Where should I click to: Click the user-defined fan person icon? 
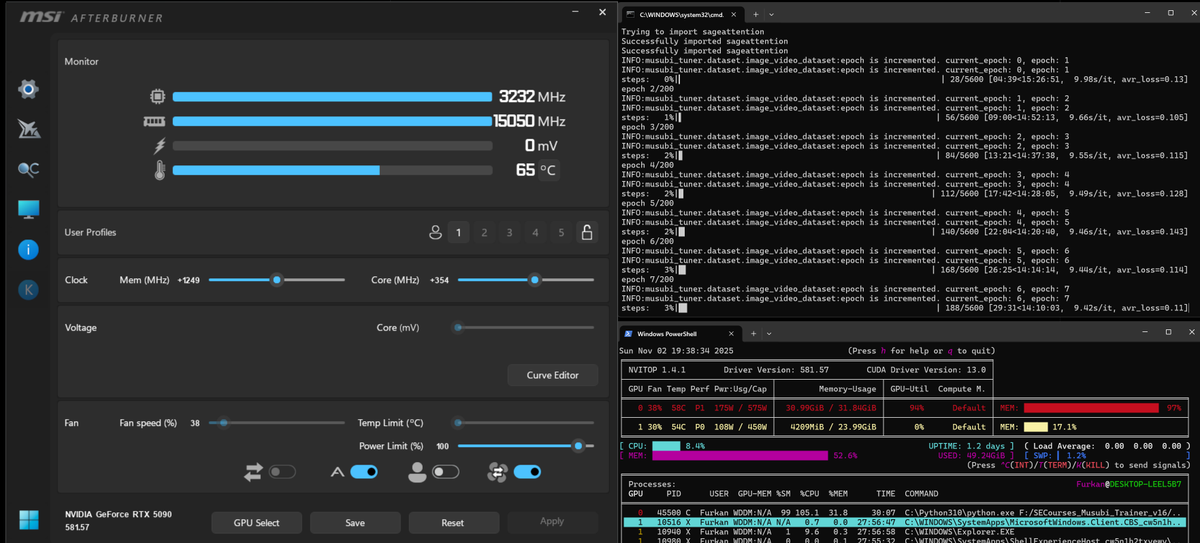tap(417, 472)
